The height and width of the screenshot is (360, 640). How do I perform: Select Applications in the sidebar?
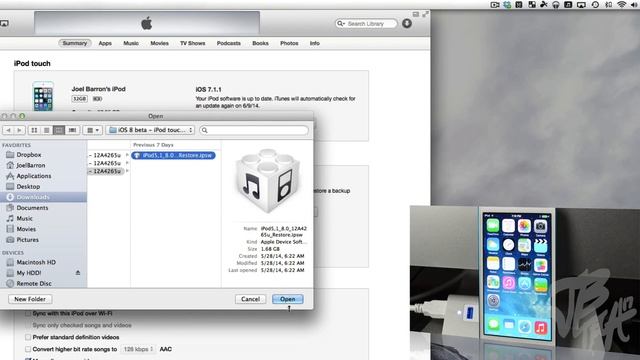click(33, 176)
